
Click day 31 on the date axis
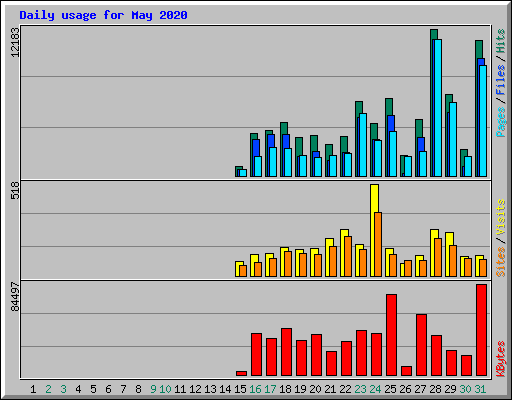click(480, 389)
